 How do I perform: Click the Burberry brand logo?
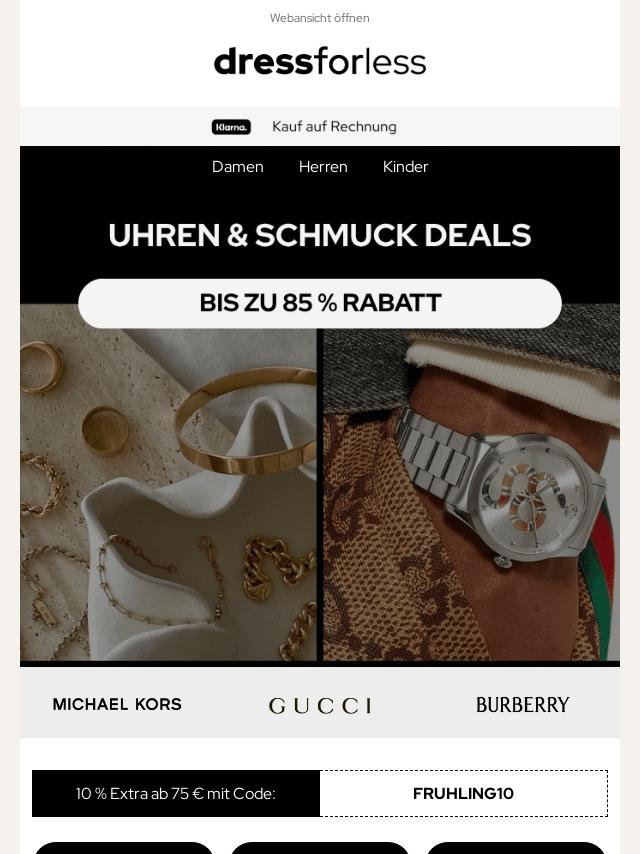522,705
